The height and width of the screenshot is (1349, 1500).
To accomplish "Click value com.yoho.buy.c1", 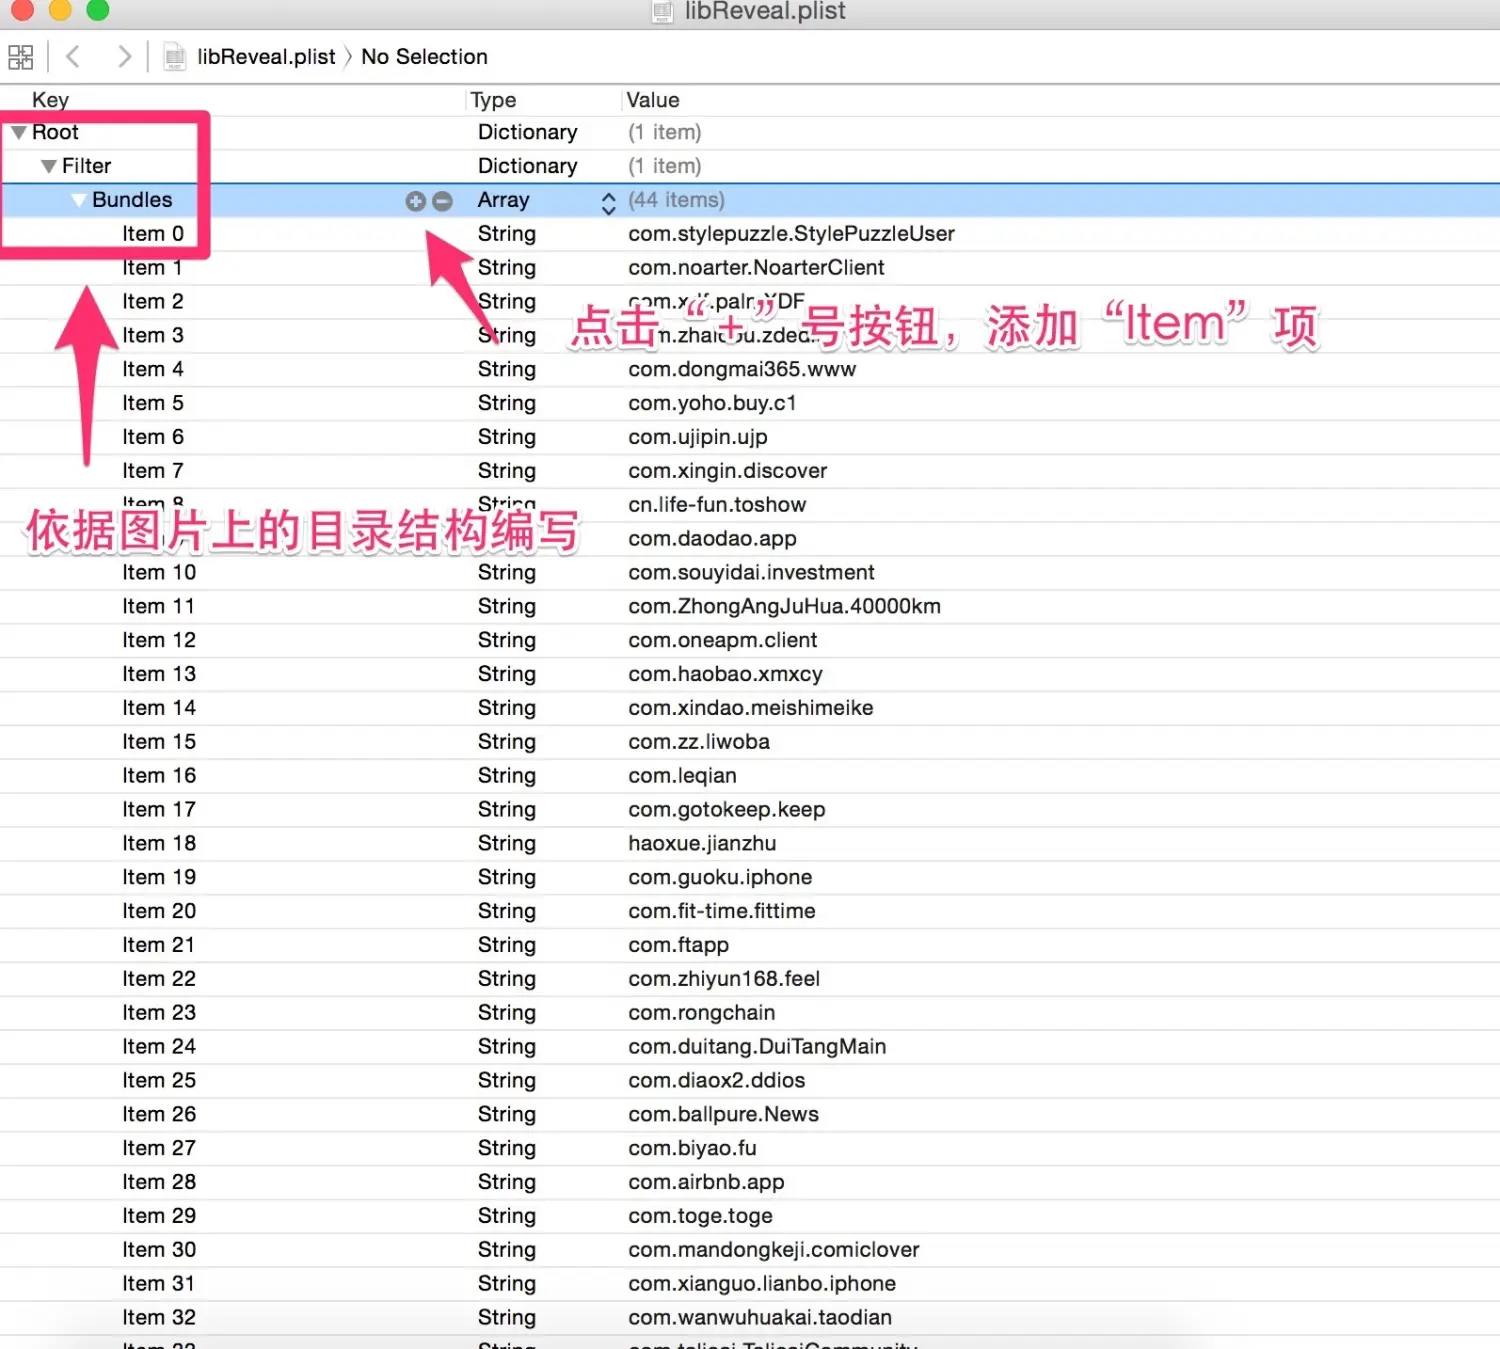I will tap(712, 403).
